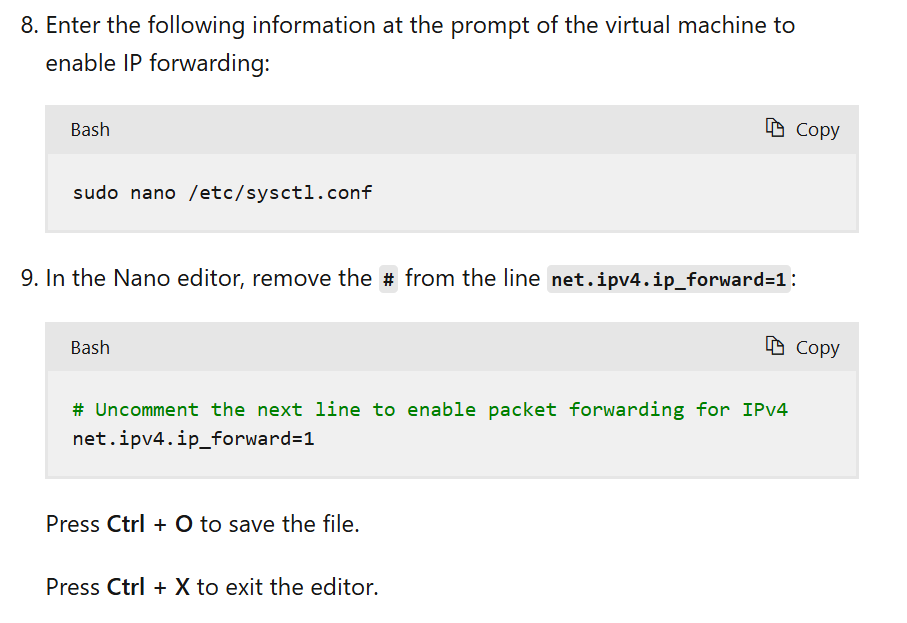Click the inline net.ipv4.ip_forward=1 code in step 9
The width and height of the screenshot is (907, 623).
click(x=669, y=279)
